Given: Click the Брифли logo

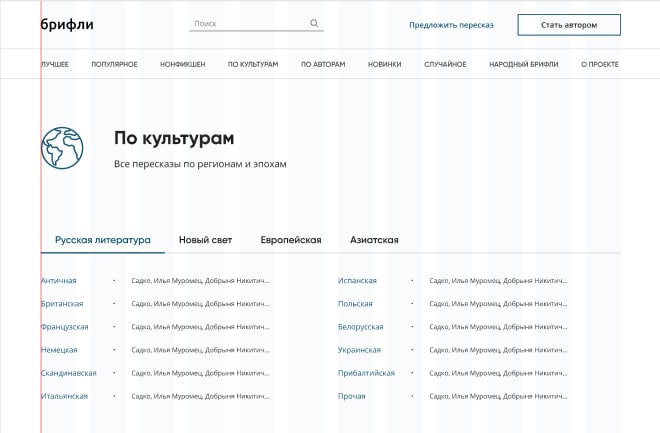Looking at the screenshot, I should click(67, 24).
